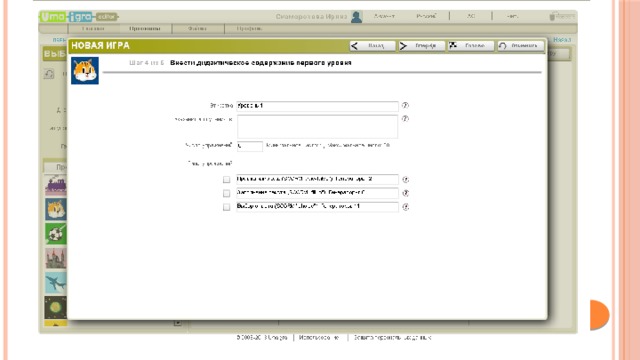Tick the third exercise type checkbox
Screen dimensions: 640x360
point(227,207)
